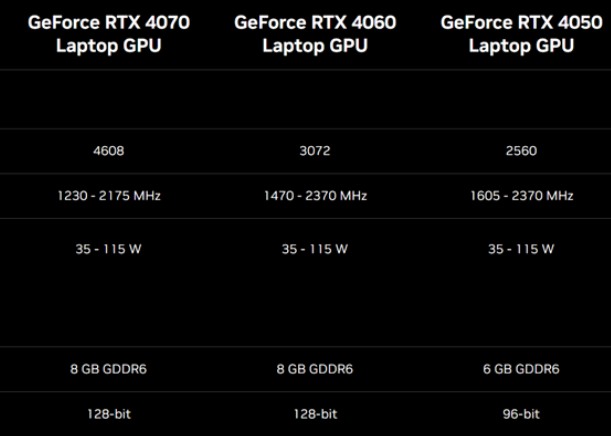Screen dimensions: 611x436
Task: Select the 6 GB GDDR6 memory cell
Action: click(x=521, y=369)
